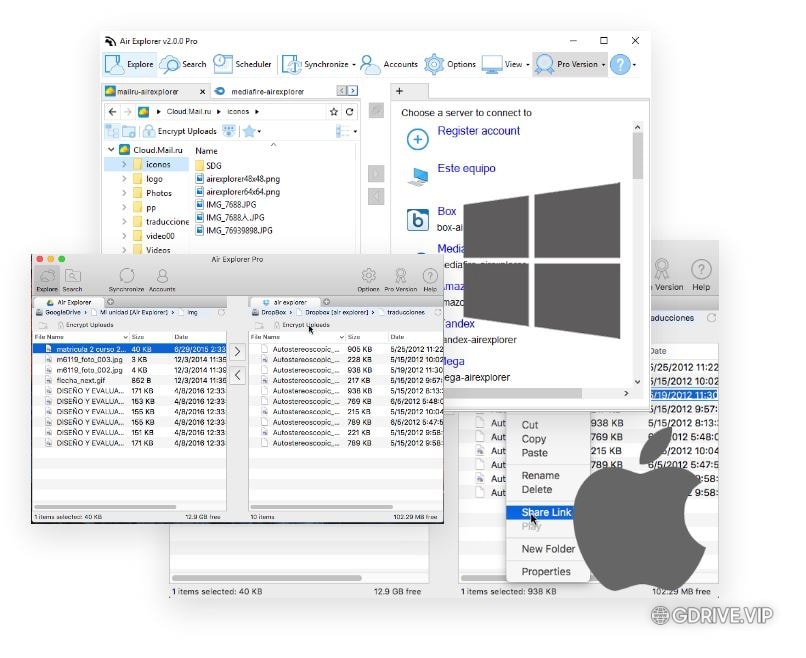Click the blue question mark help icon

click(x=620, y=64)
